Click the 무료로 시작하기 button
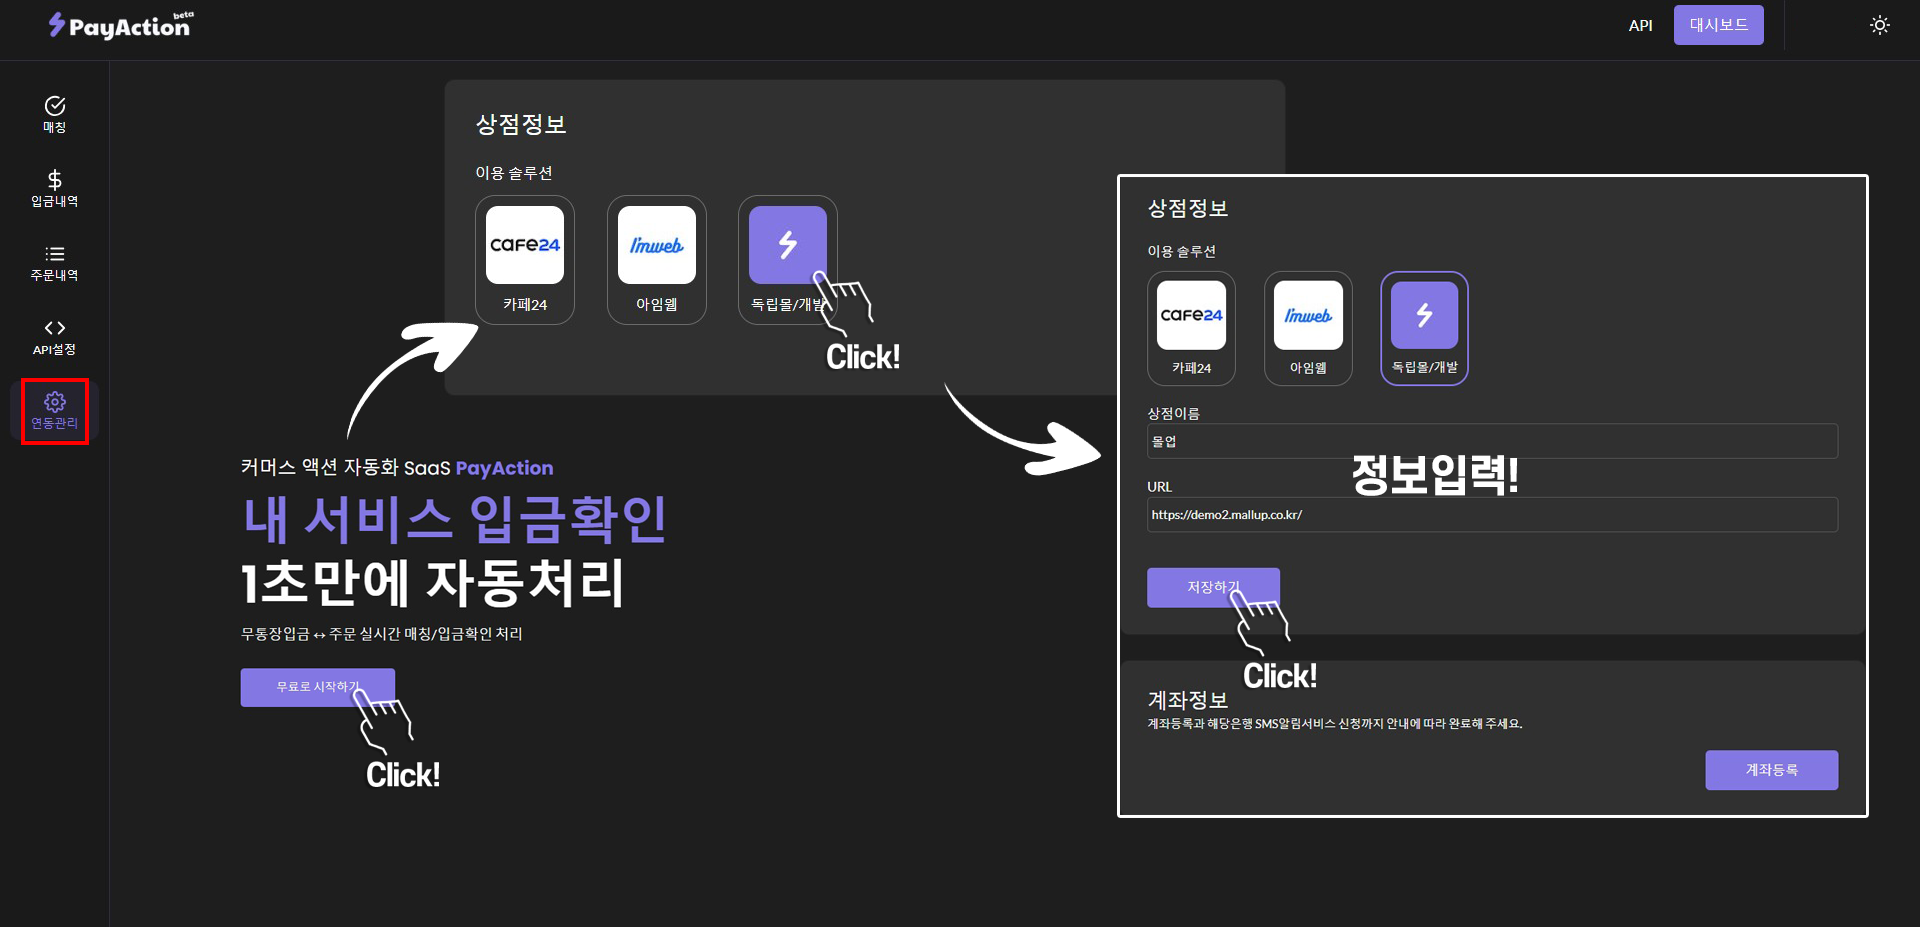 [x=318, y=687]
